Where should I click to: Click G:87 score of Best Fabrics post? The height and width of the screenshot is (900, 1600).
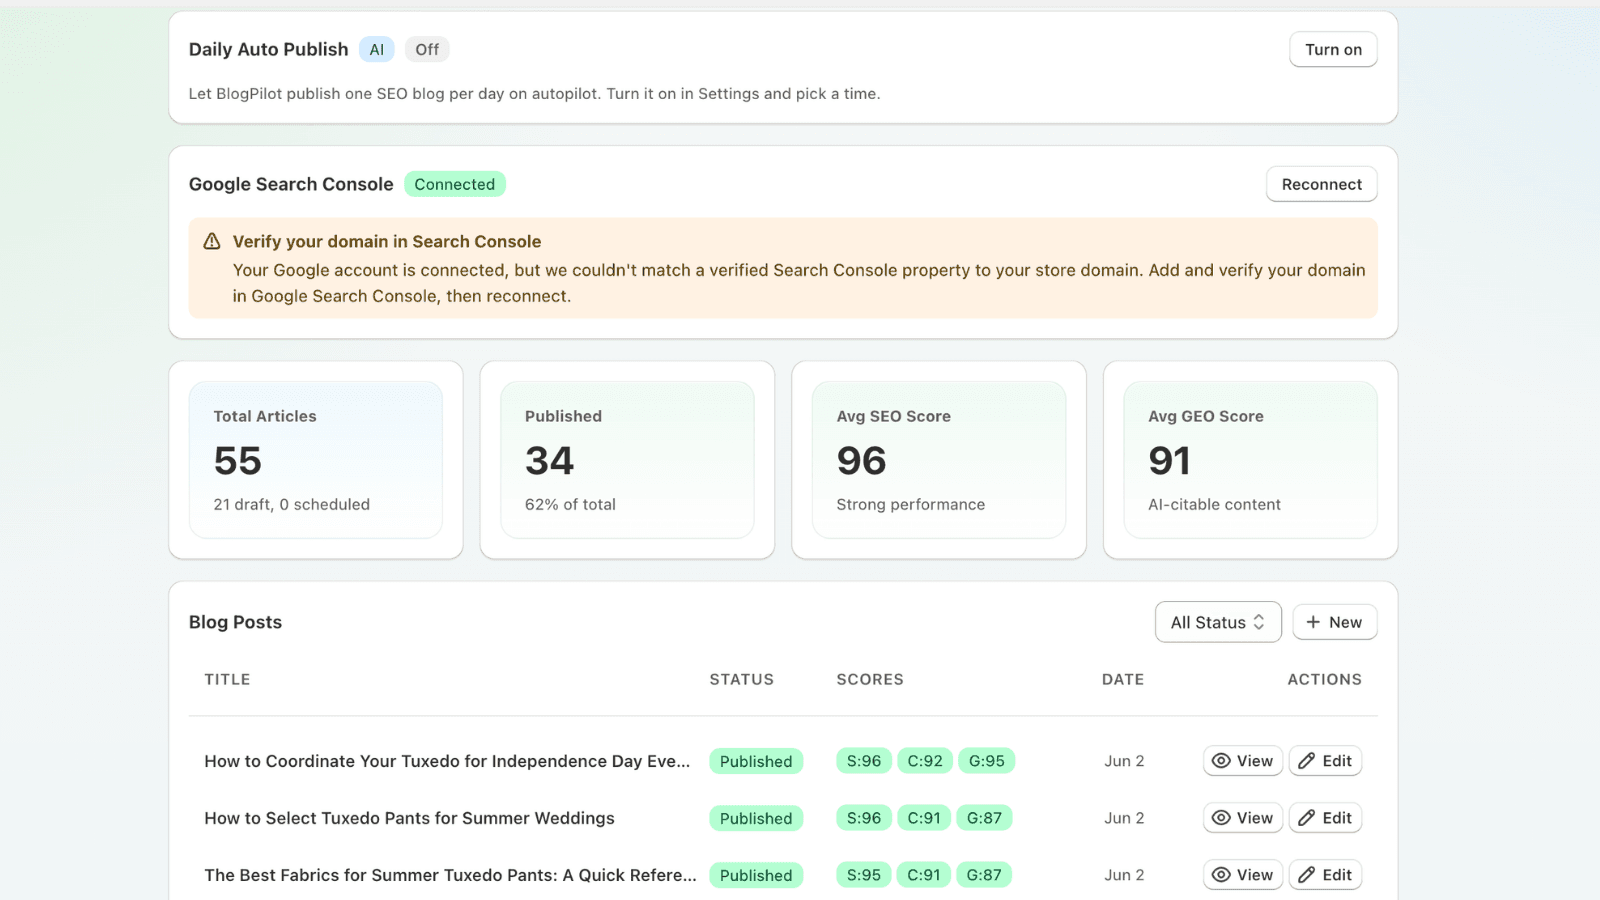click(984, 875)
